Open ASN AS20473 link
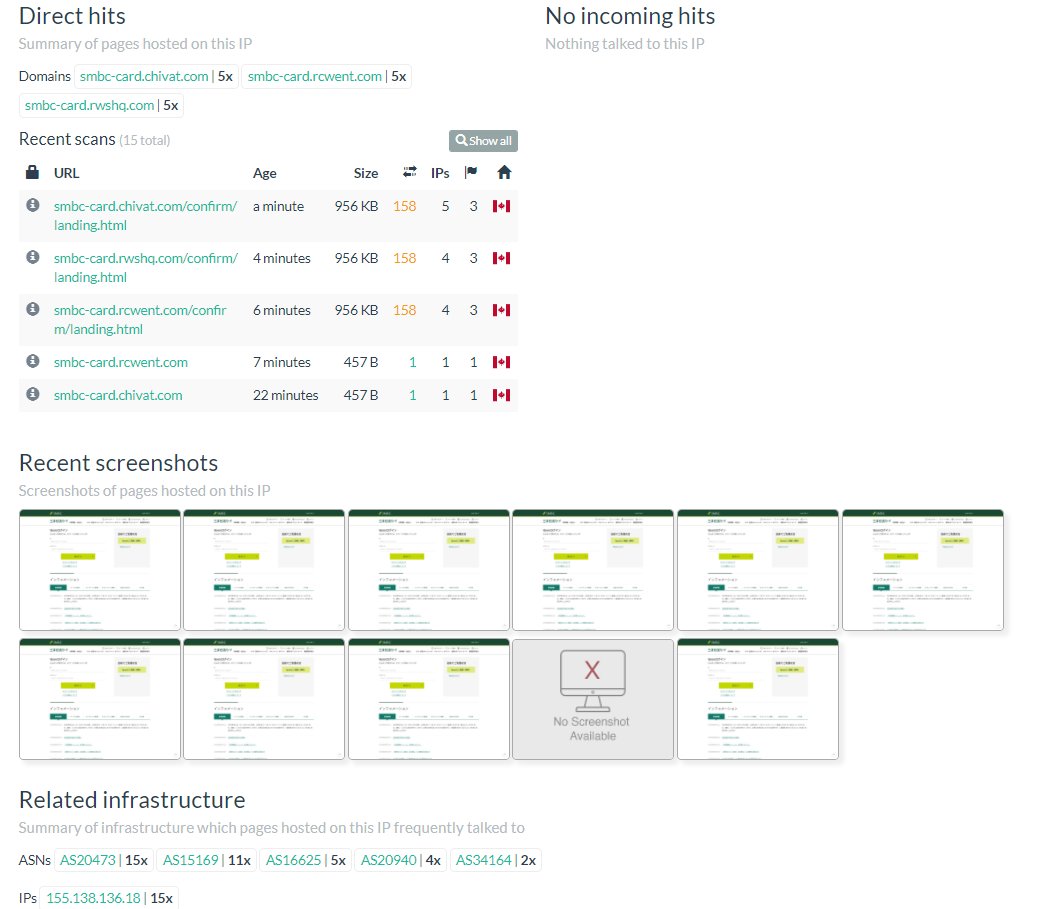Screen dimensions: 1064x909 coord(88,860)
